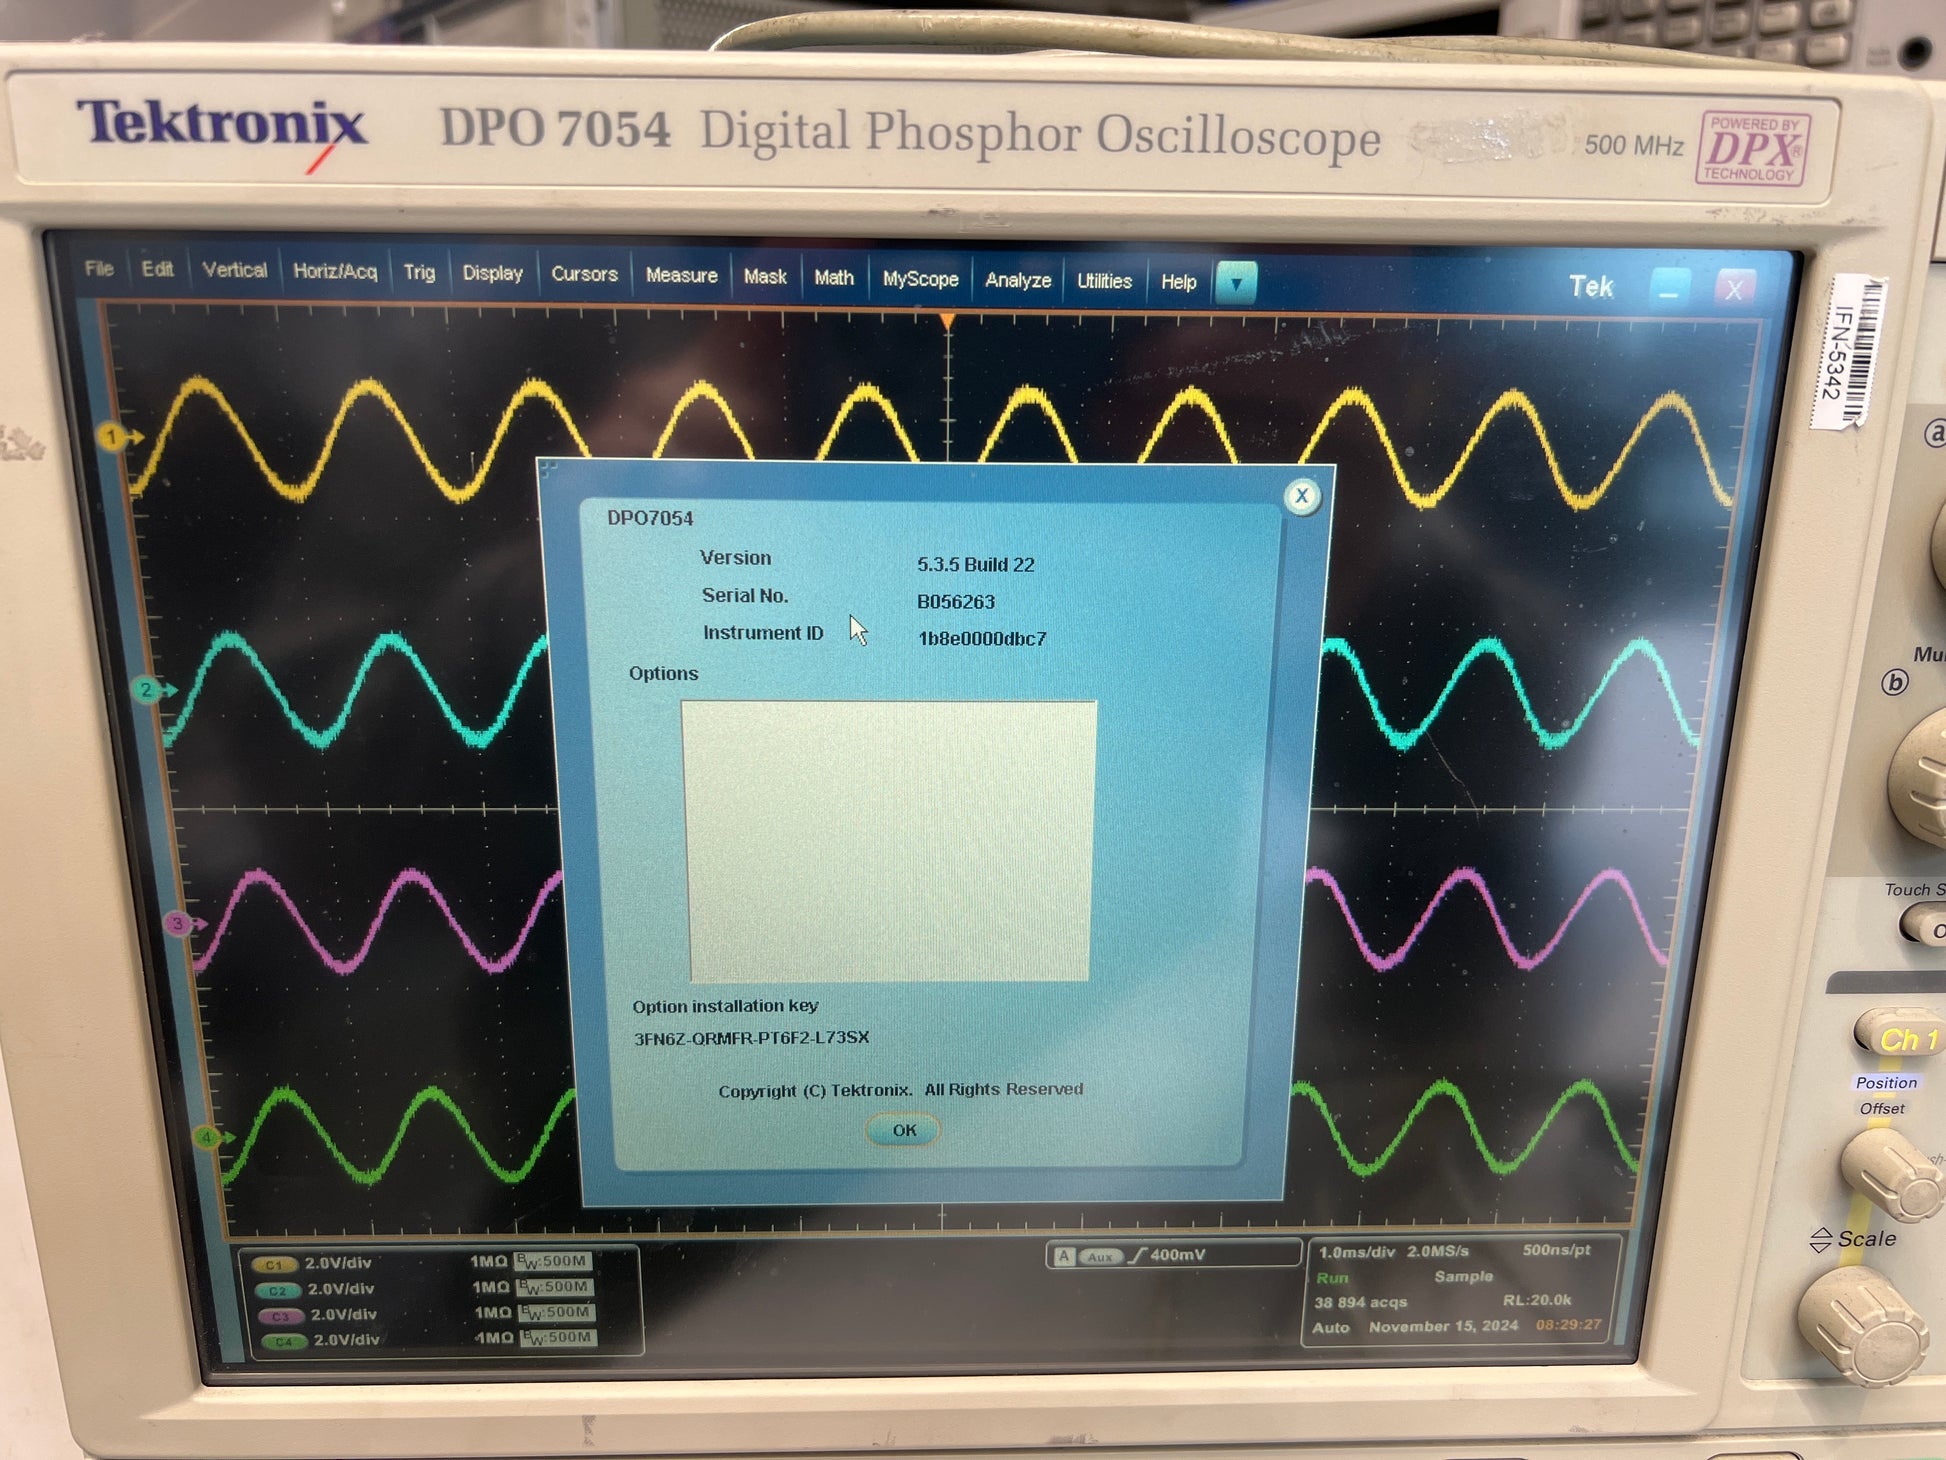
Task: Open the Vertical menu
Action: click(234, 270)
